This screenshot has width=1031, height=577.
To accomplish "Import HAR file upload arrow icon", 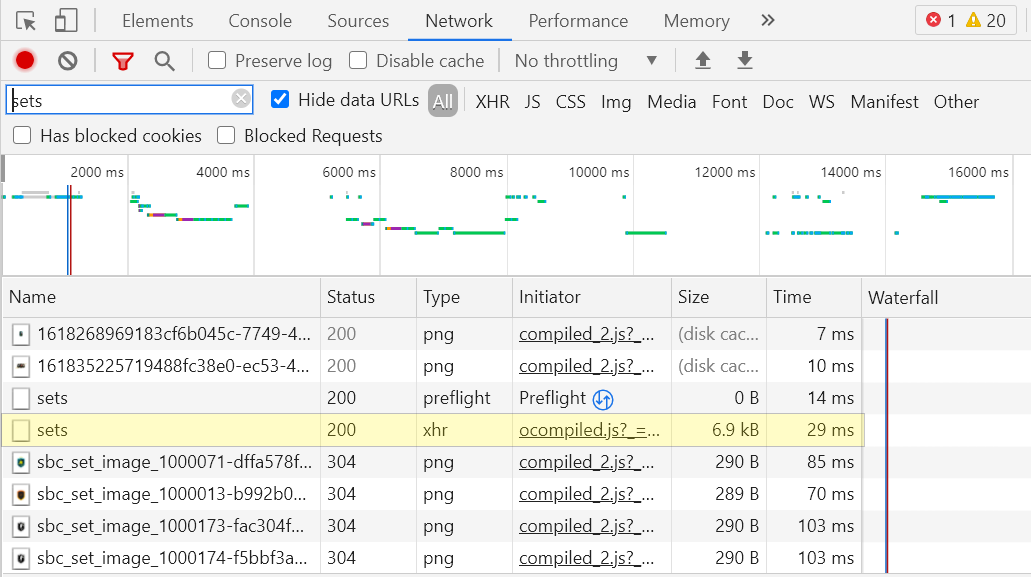I will click(x=703, y=60).
